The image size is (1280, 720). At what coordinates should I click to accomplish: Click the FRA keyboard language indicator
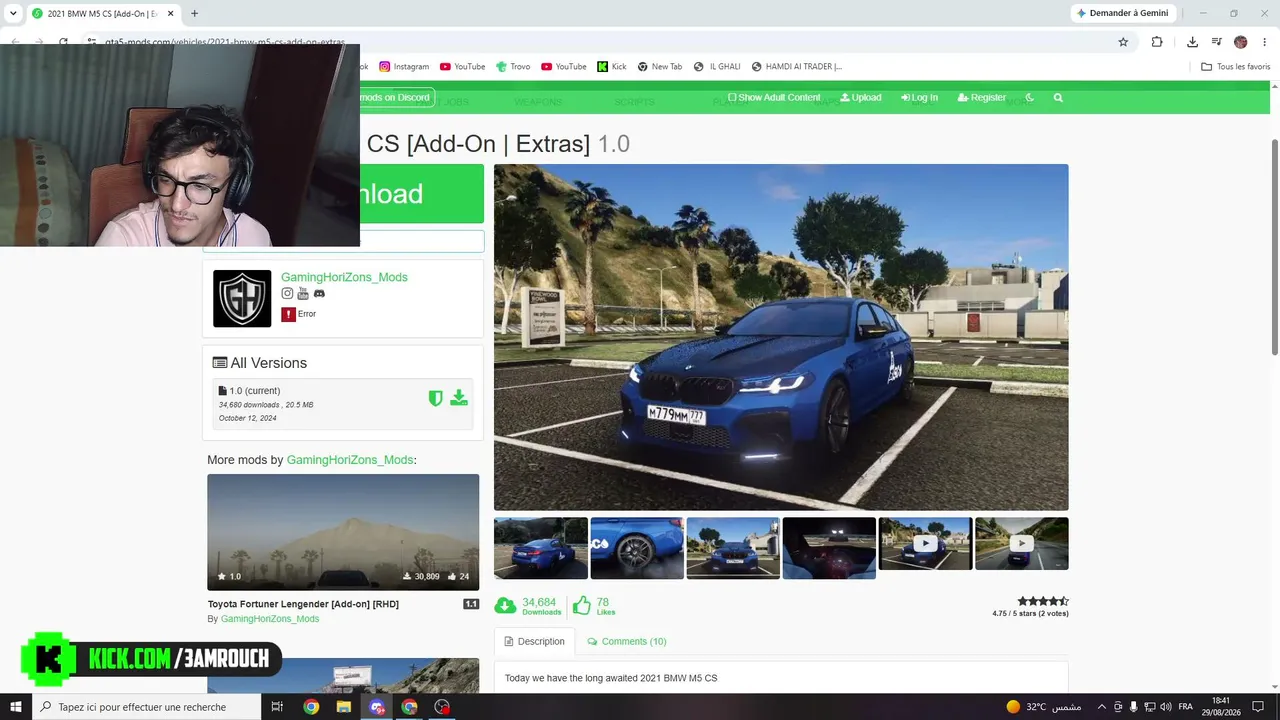pos(1186,707)
